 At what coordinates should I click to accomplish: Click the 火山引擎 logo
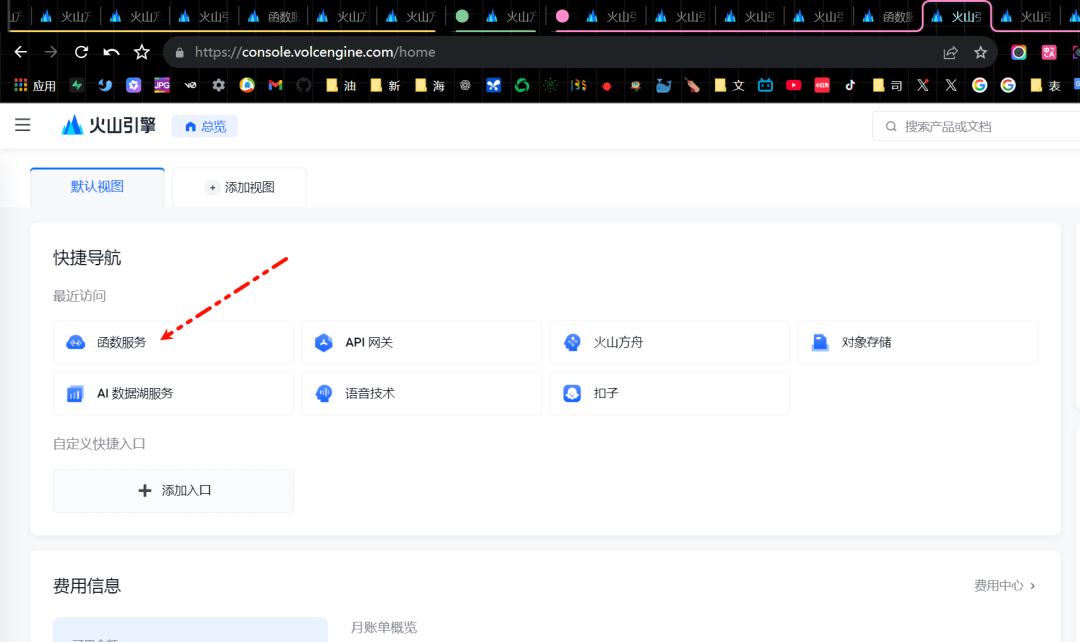pyautogui.click(x=109, y=125)
